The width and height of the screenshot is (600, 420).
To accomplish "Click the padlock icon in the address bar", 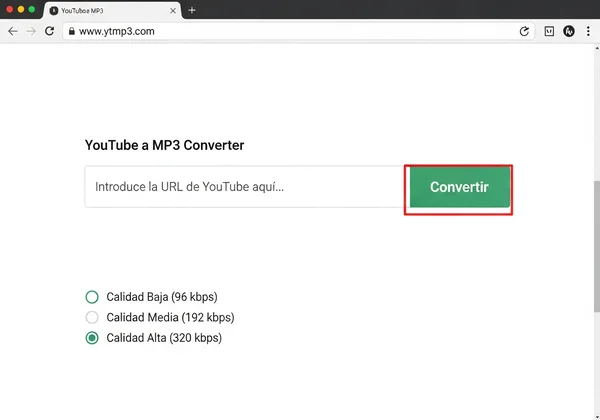I will pos(72,31).
